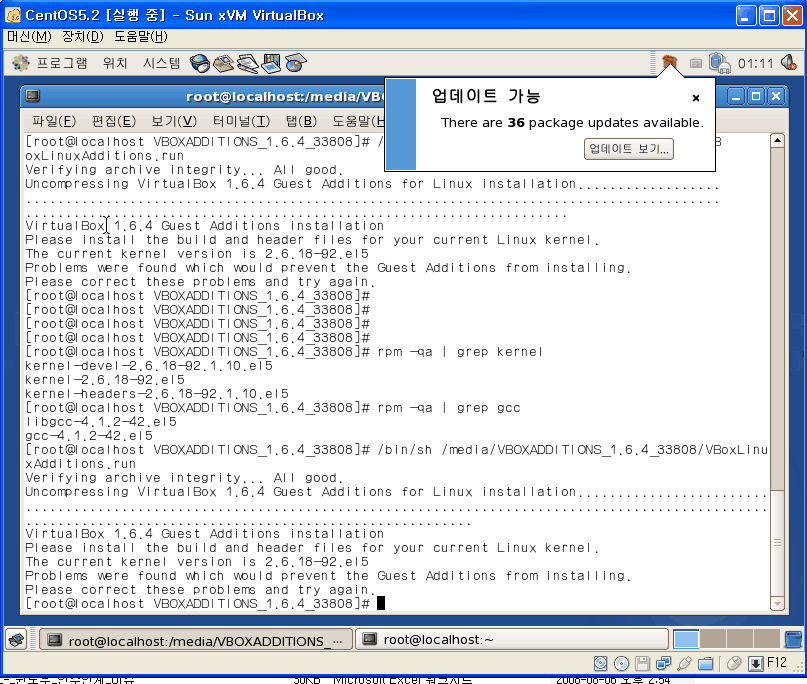Launch the Evolution mail launcher icon
The height and width of the screenshot is (684, 807).
click(x=223, y=63)
